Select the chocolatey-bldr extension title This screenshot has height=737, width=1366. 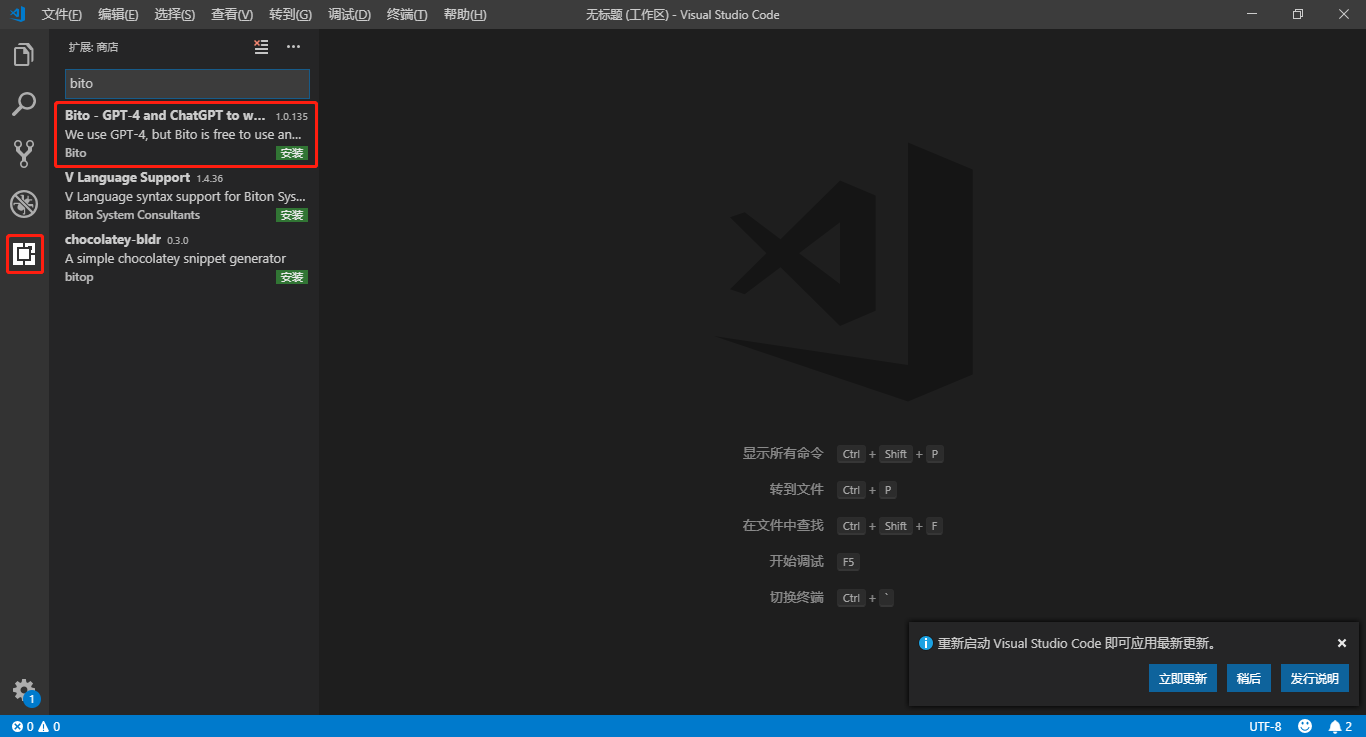(x=113, y=239)
